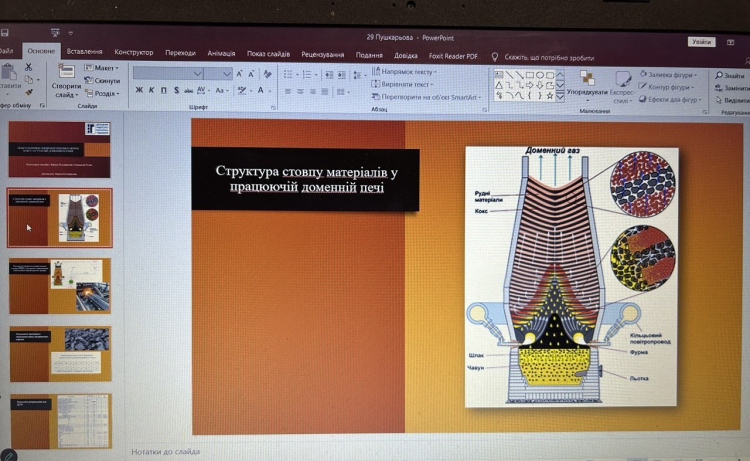Image resolution: width=750 pixels, height=461 pixels.
Task: Click the Знайти search icon
Action: tap(728, 76)
